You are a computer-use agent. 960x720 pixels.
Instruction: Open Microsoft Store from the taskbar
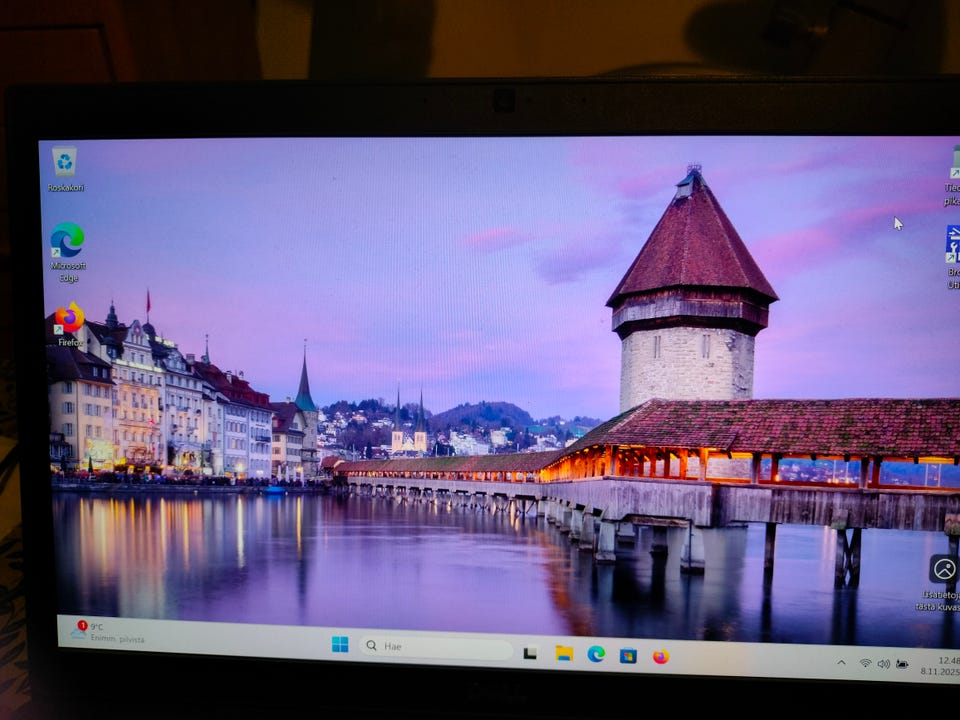point(628,656)
